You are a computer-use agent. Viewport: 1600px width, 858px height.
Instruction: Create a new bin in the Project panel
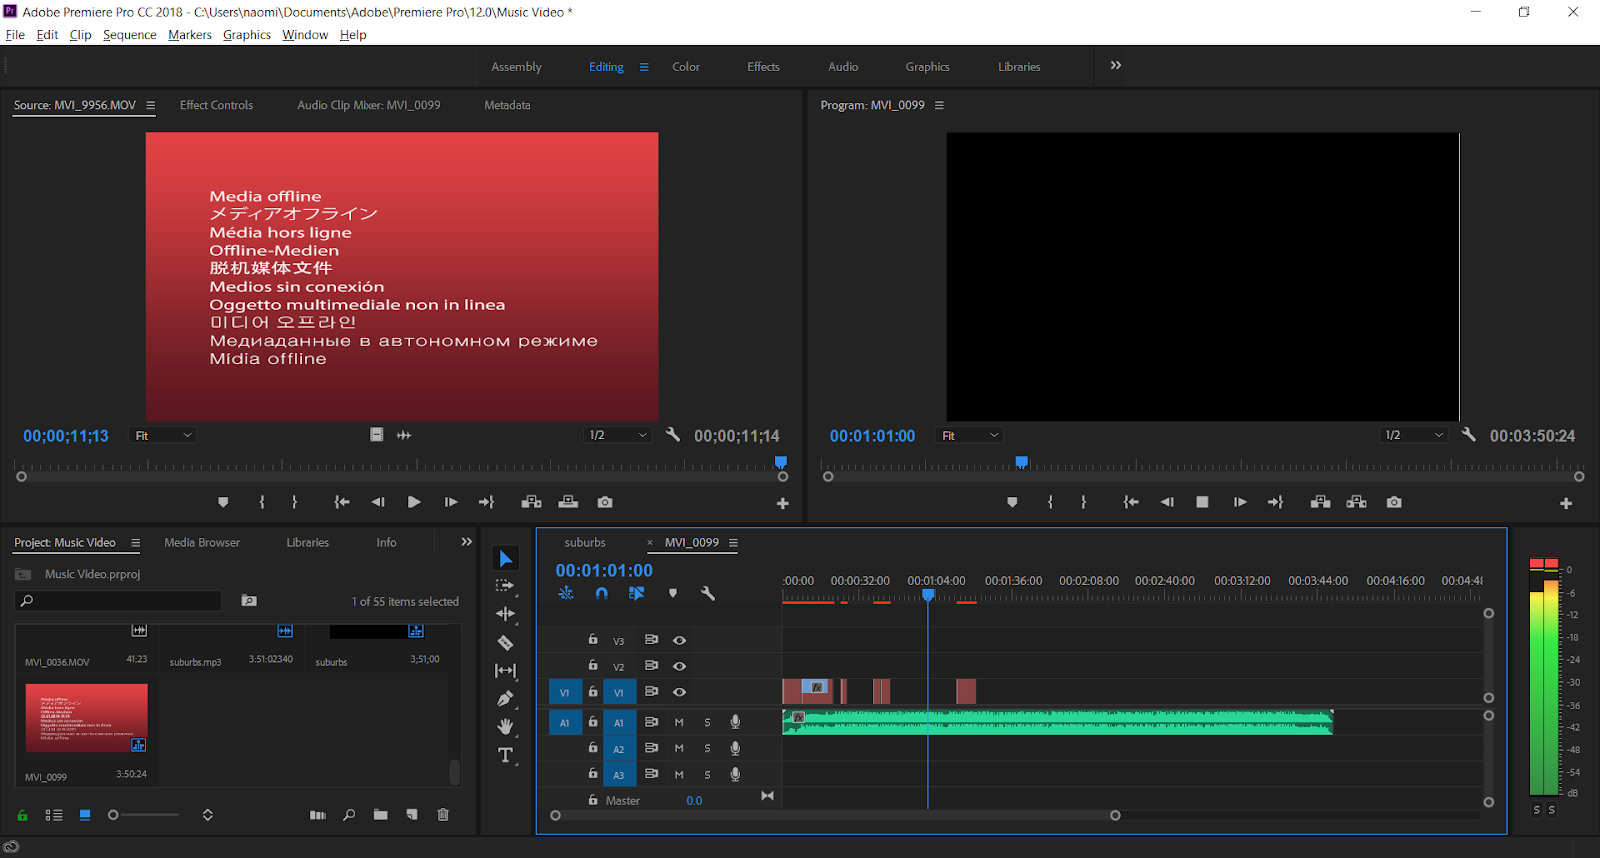tap(380, 815)
